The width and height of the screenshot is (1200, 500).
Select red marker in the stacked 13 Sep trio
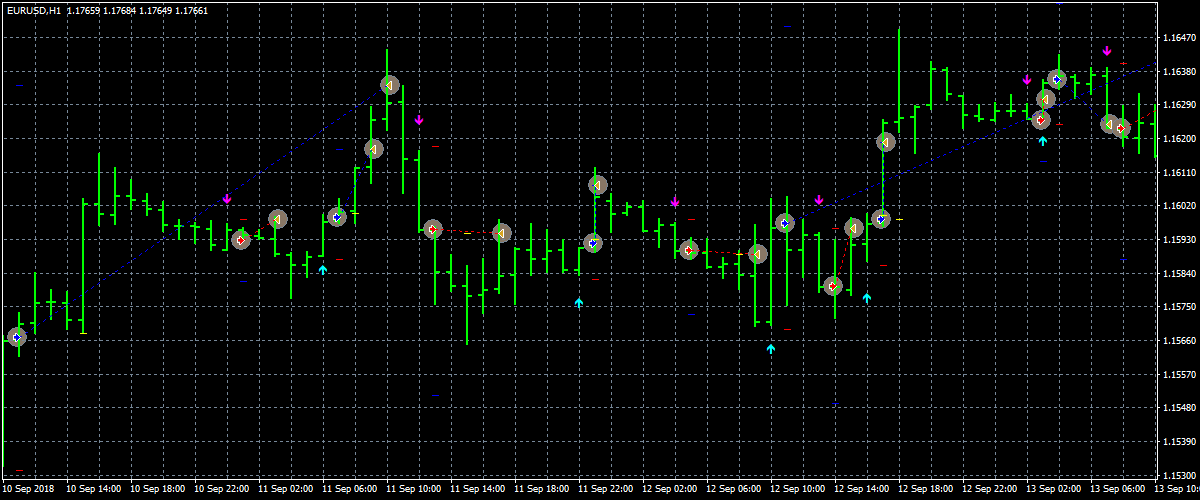click(1041, 120)
